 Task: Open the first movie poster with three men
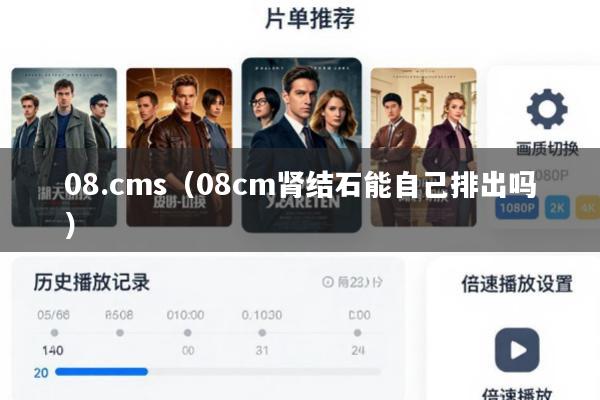64,147
